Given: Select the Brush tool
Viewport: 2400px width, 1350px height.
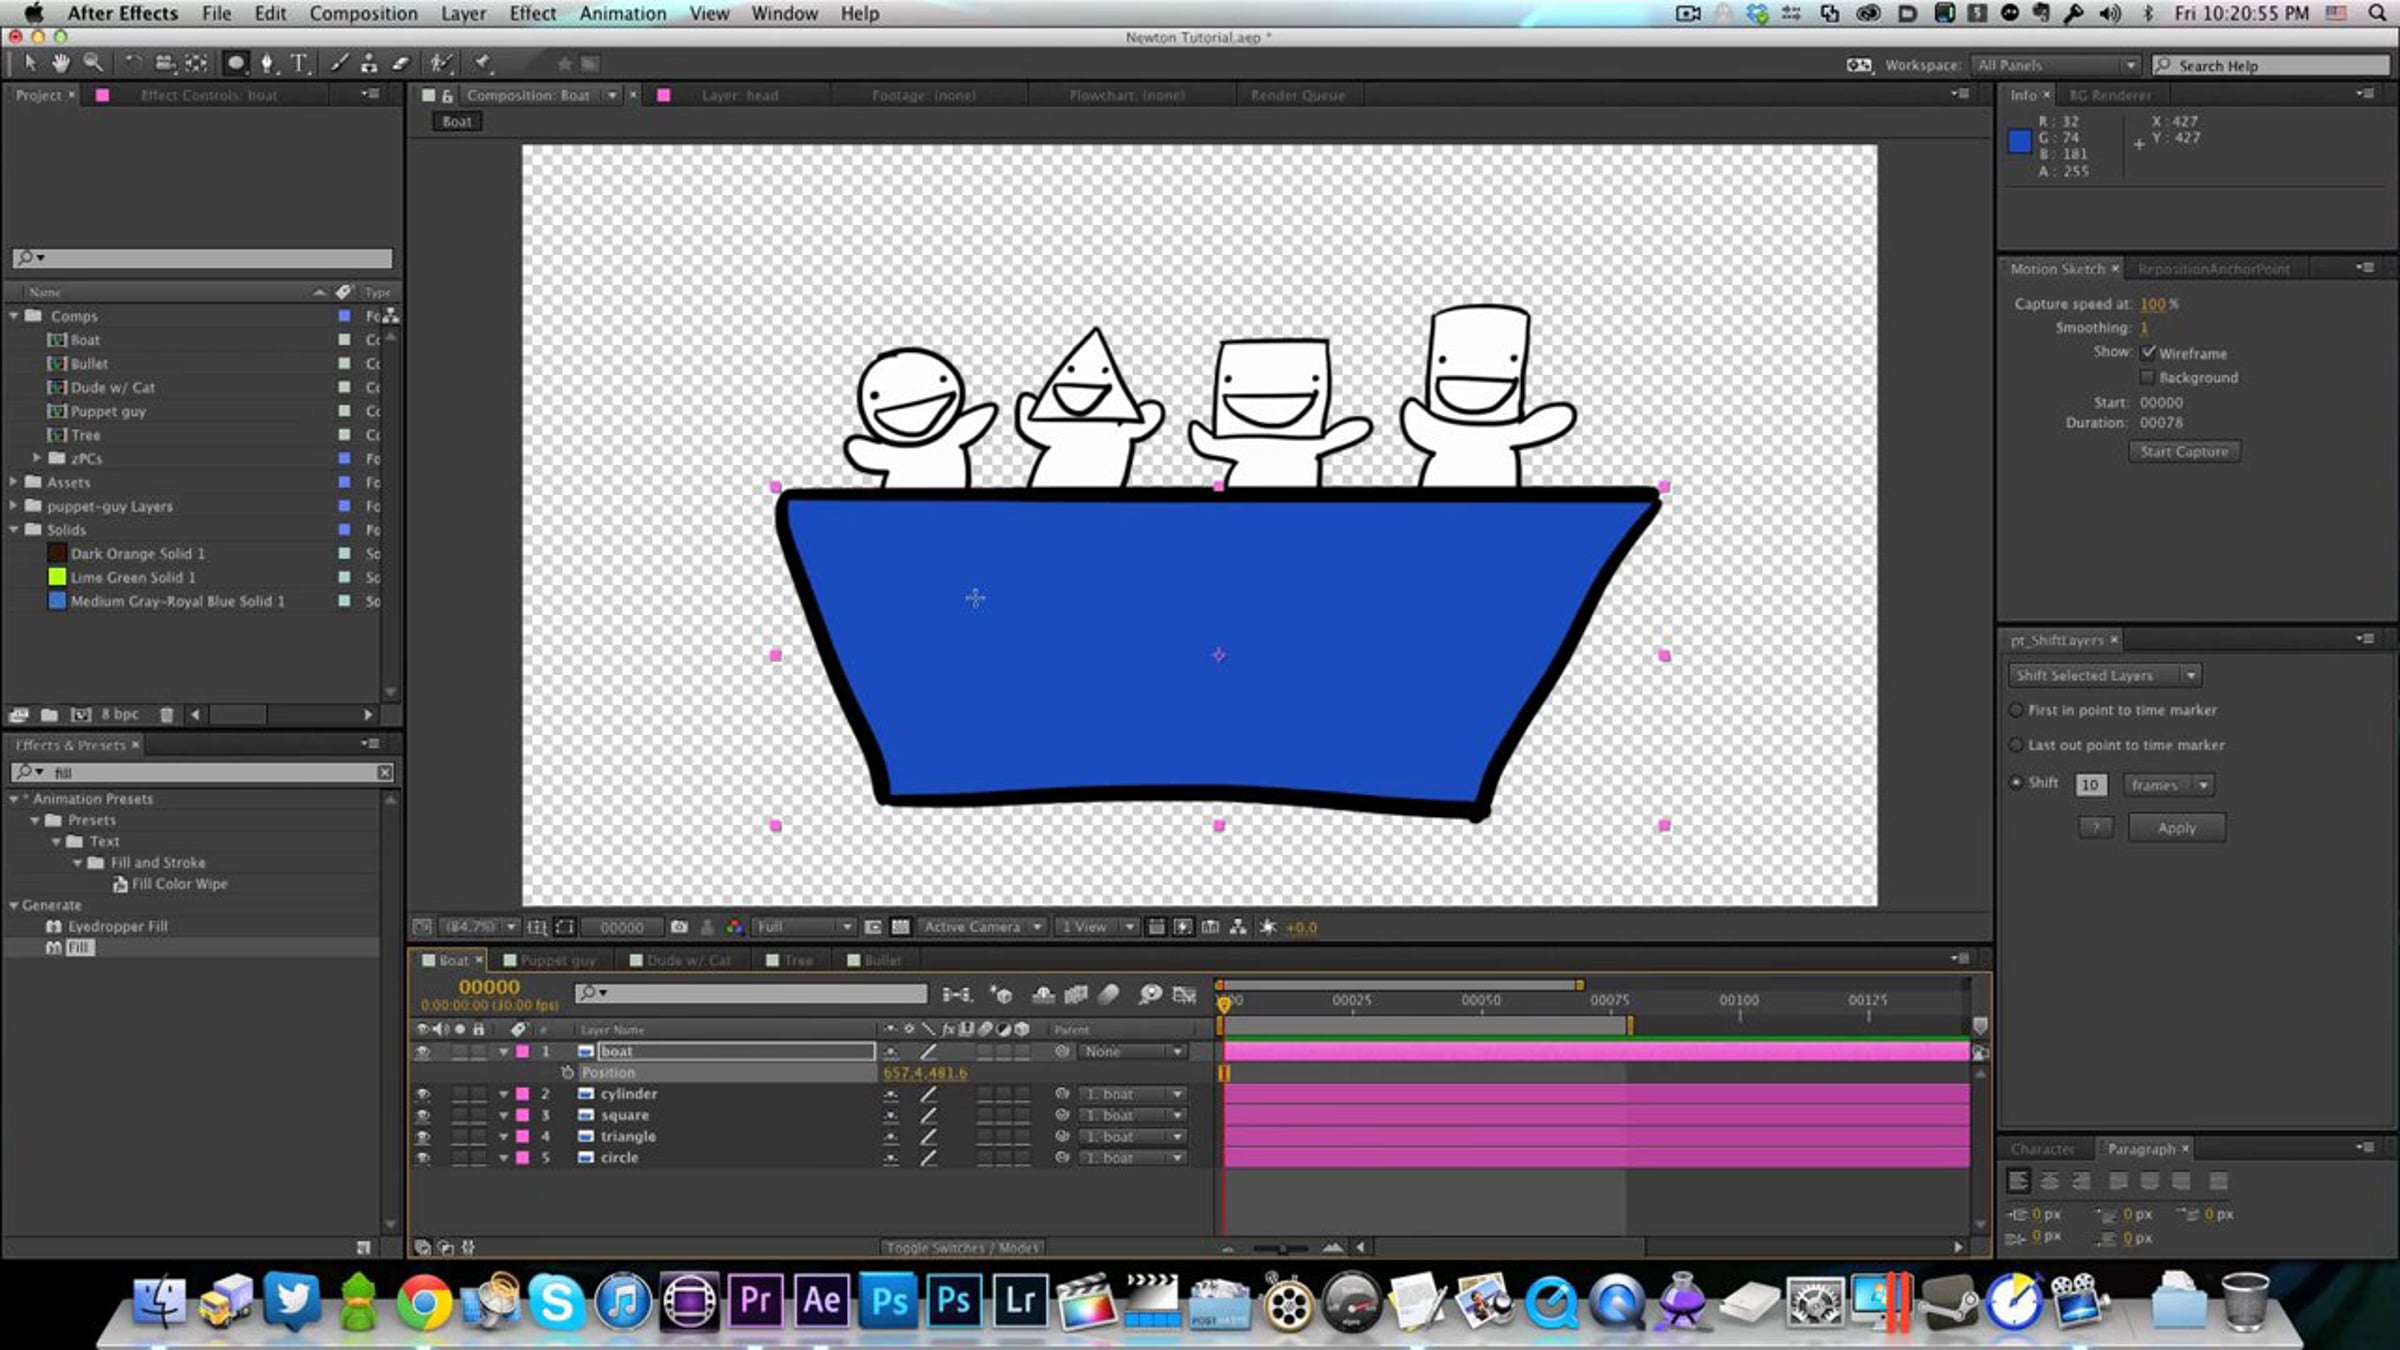Looking at the screenshot, I should pos(339,63).
